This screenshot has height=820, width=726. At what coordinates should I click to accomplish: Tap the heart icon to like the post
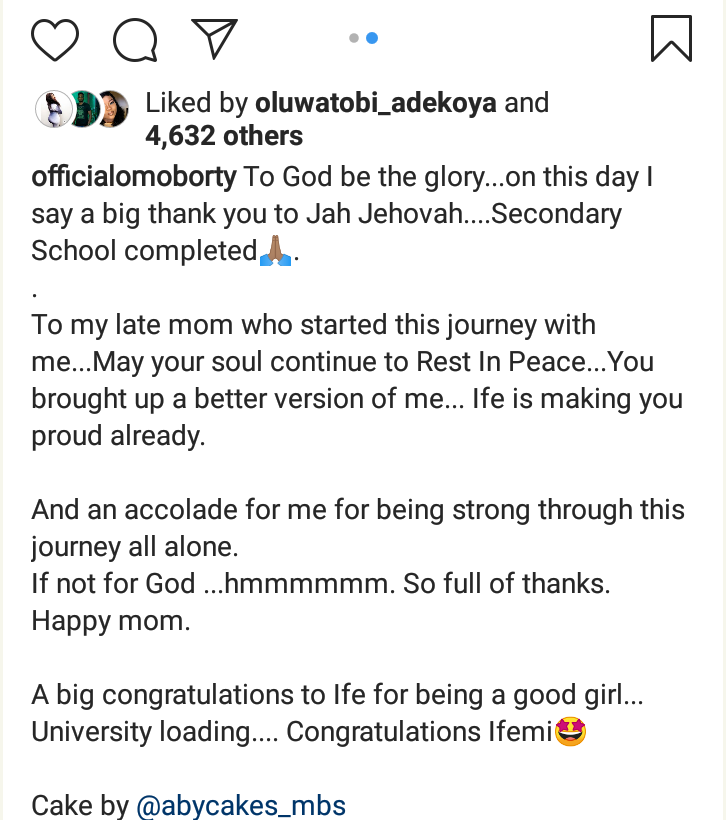pyautogui.click(x=55, y=40)
